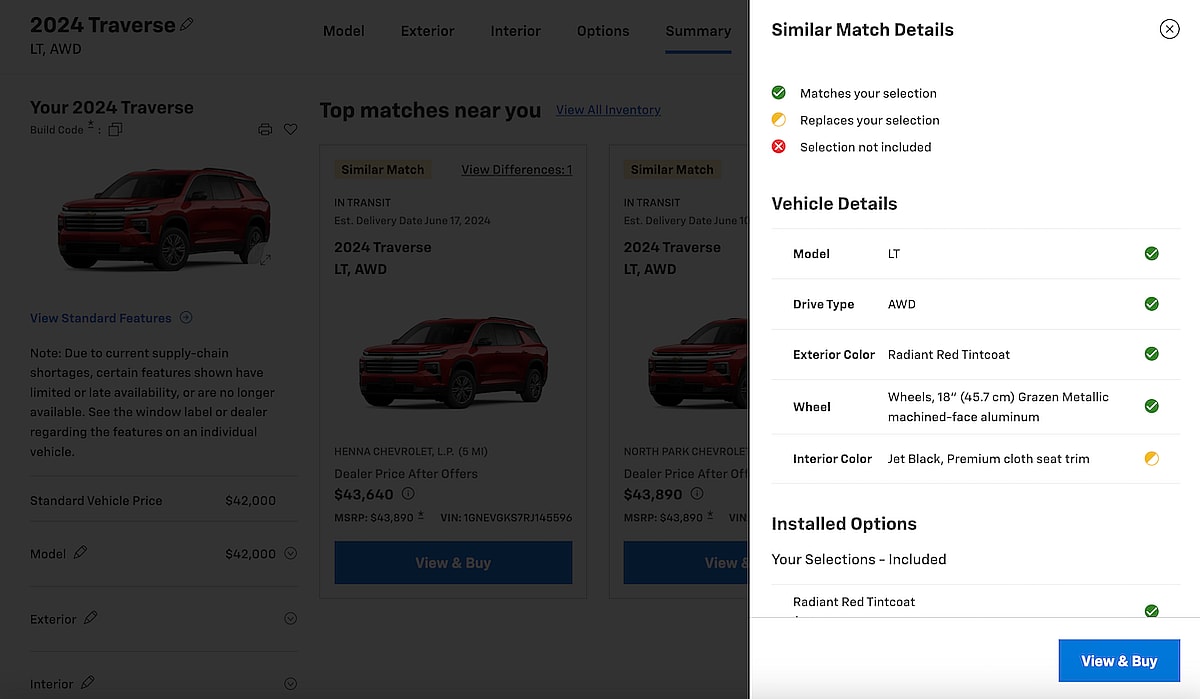
Task: Edit the Model section with its pencil icon
Action: point(80,552)
